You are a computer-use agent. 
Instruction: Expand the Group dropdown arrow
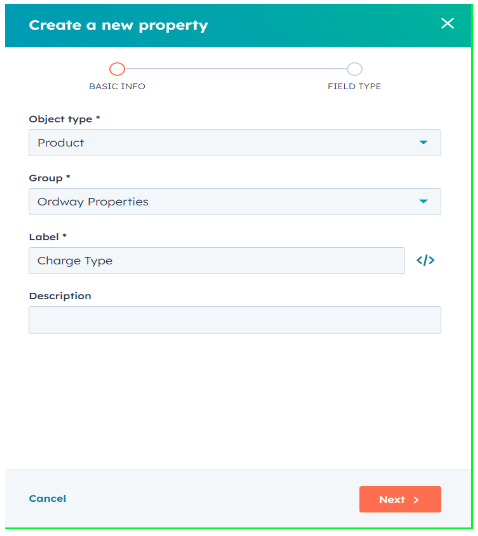[423, 201]
